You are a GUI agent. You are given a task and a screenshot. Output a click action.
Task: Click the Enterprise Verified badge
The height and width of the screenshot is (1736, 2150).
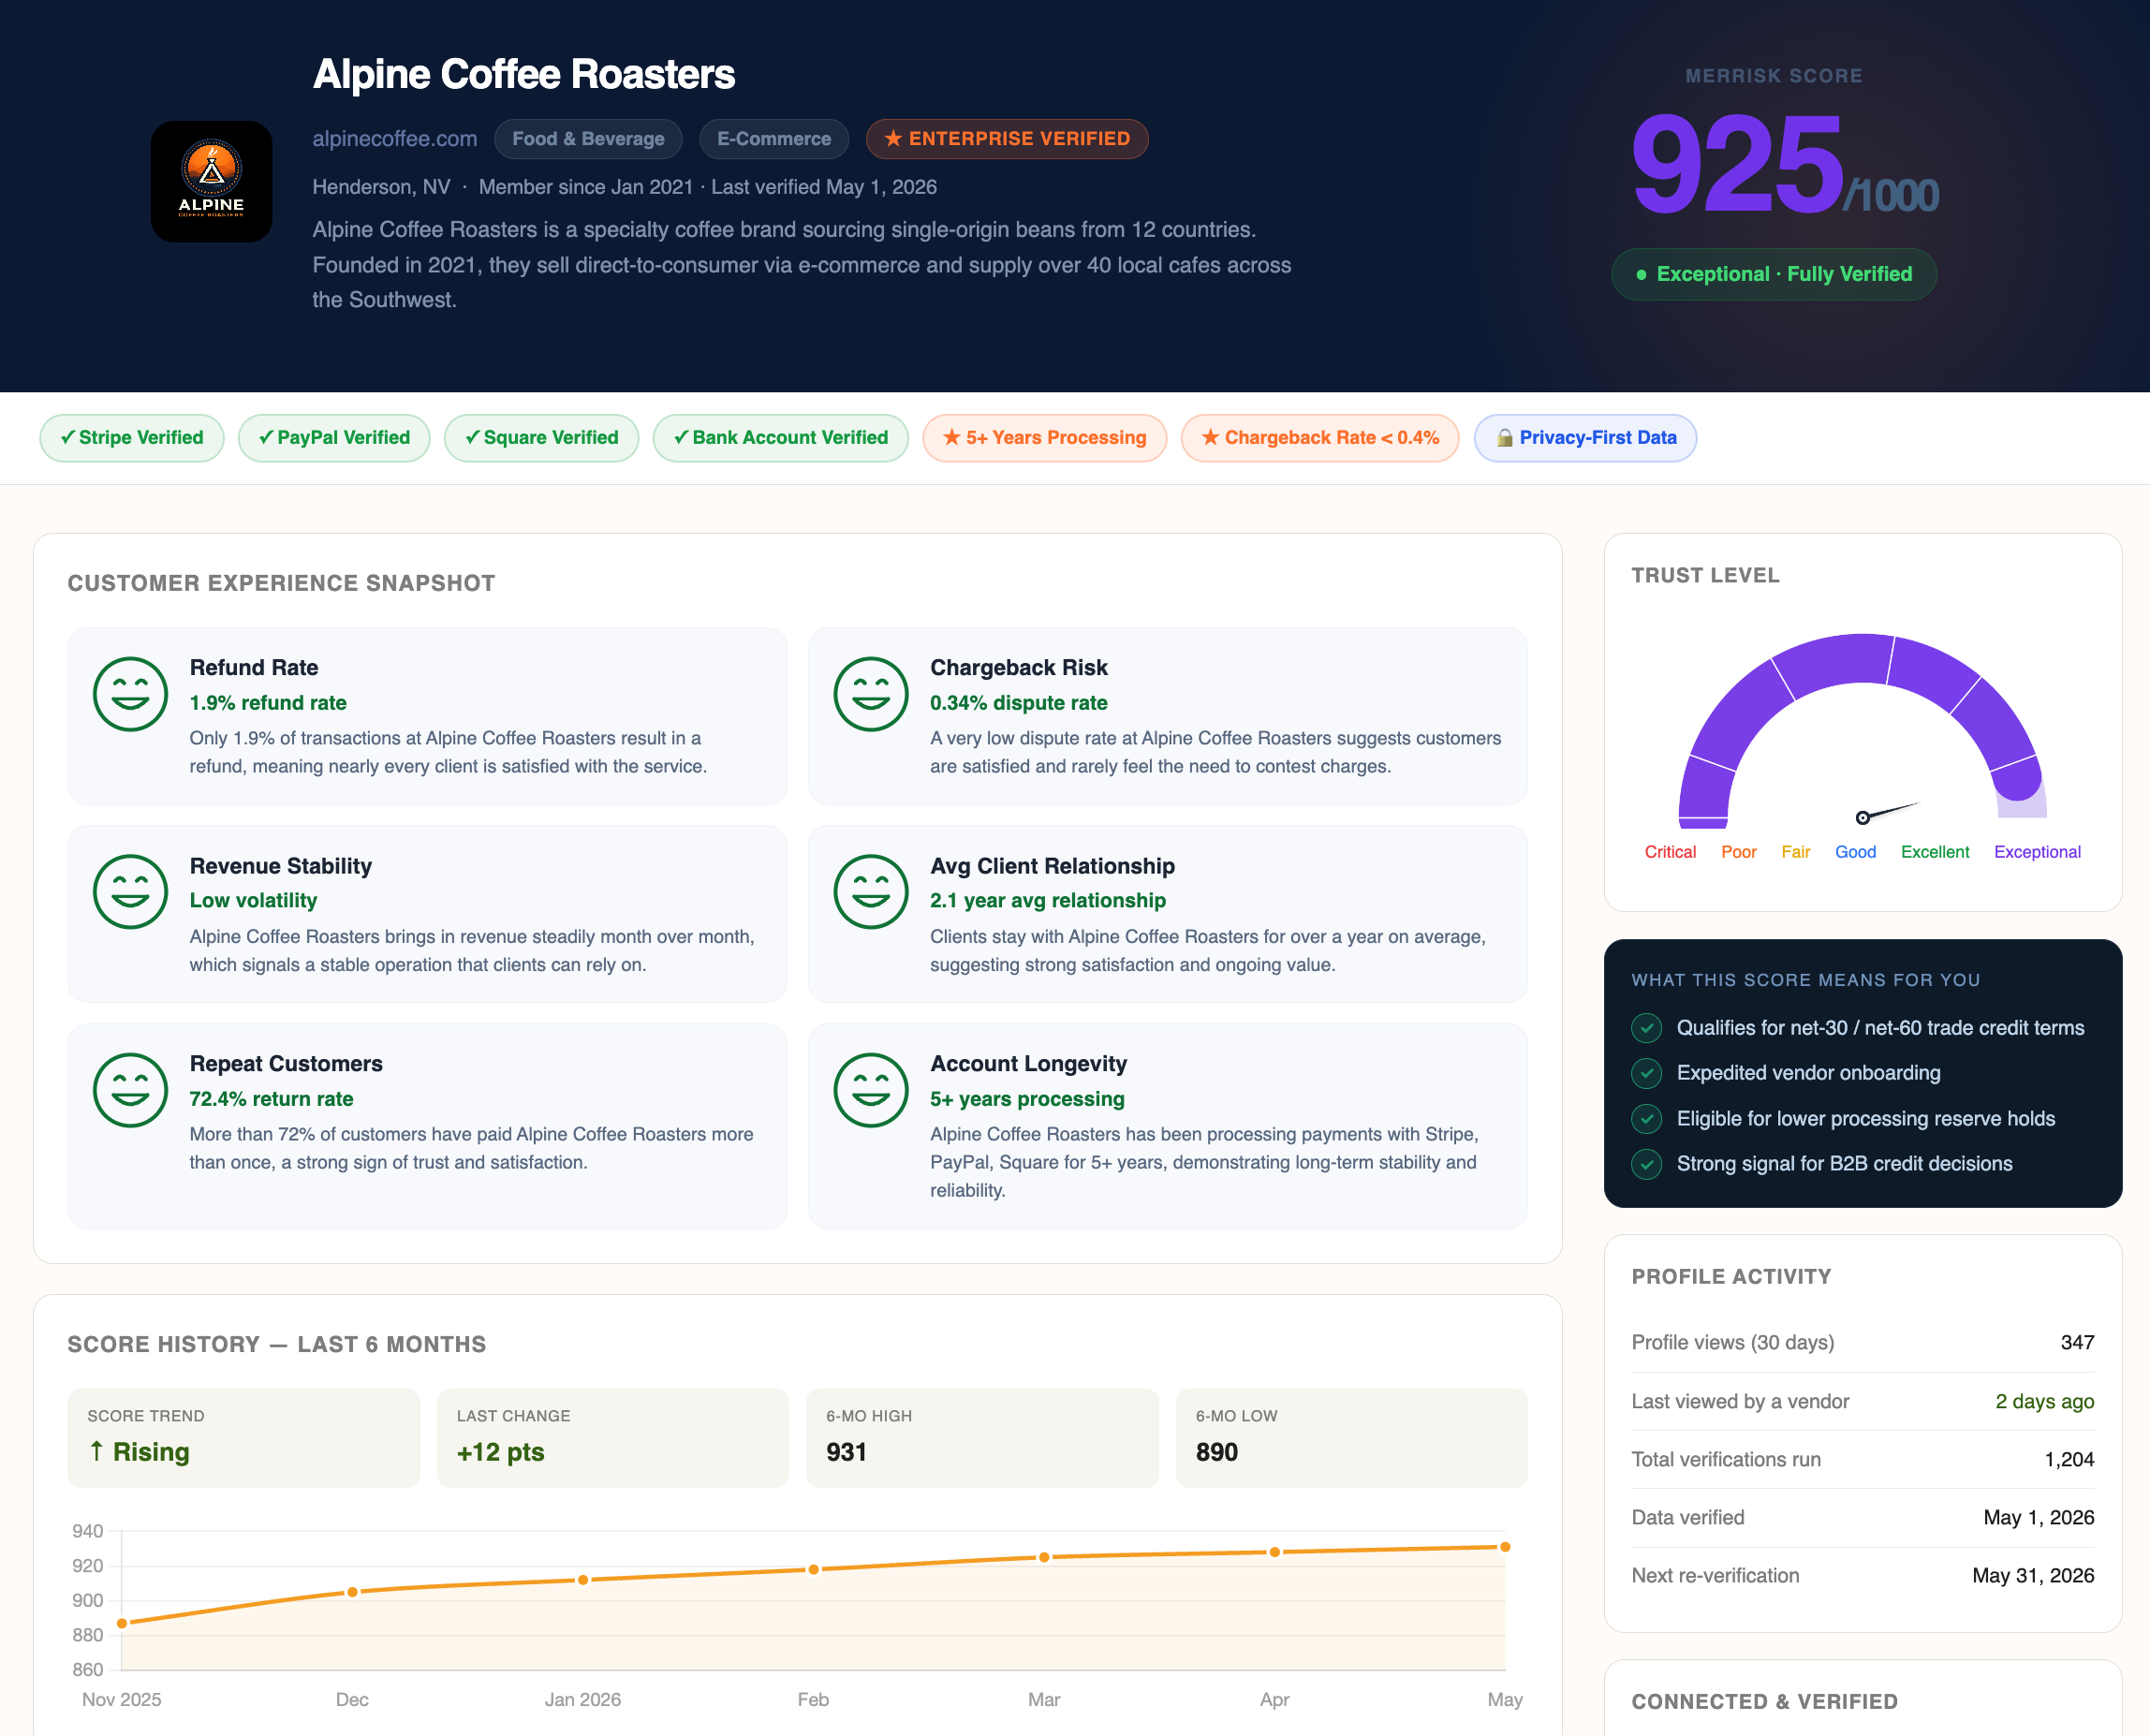tap(1006, 139)
